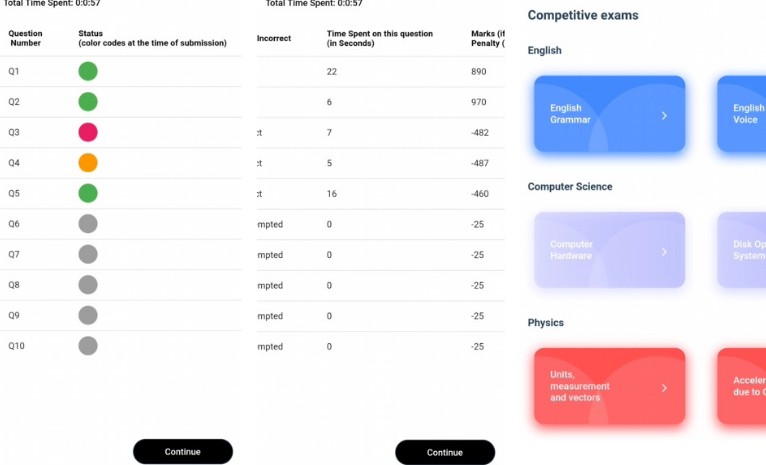Open the English Grammar card chevron
The width and height of the screenshot is (766, 465).
[664, 116]
